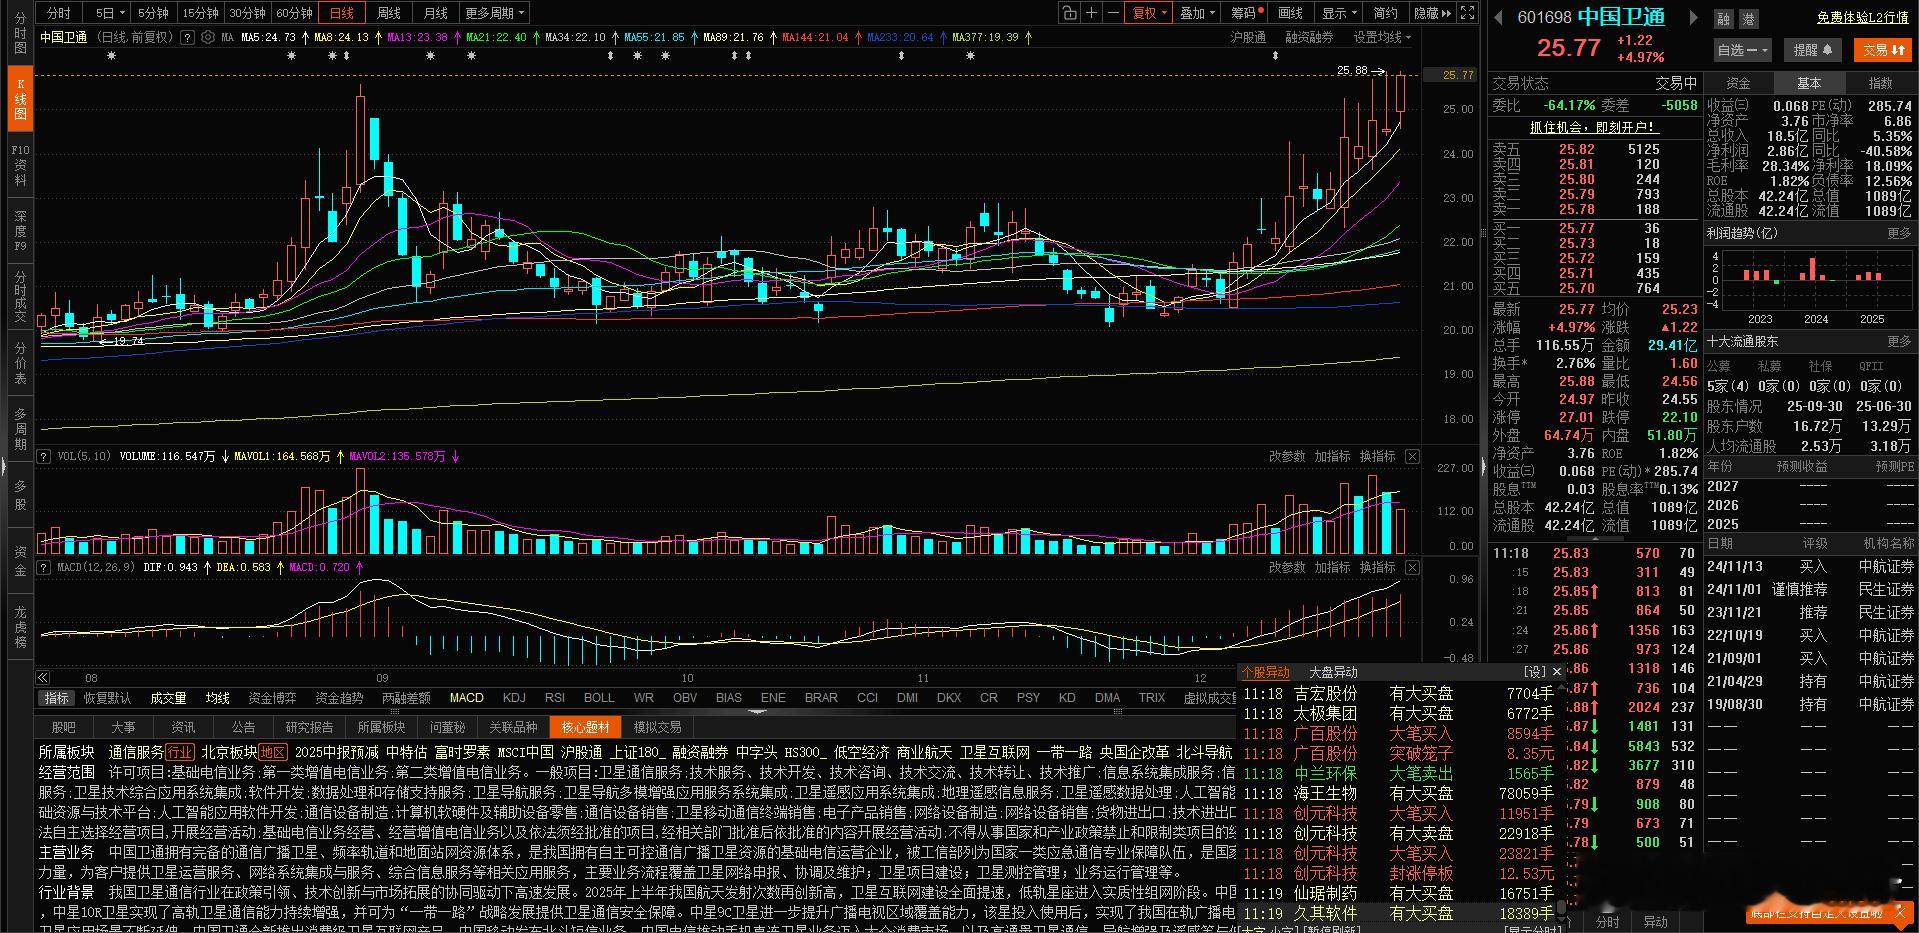Open the MA settings gear icon

[x=208, y=37]
